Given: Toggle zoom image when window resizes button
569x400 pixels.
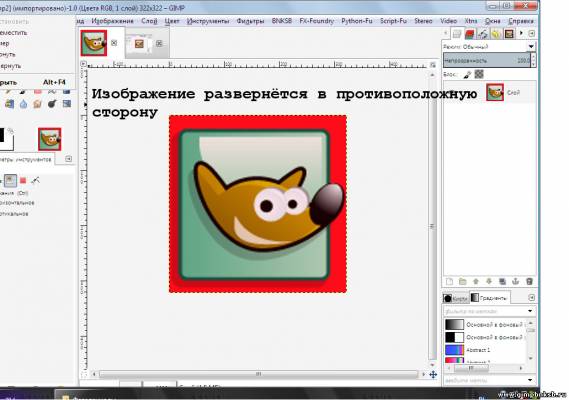Looking at the screenshot, I should [433, 65].
